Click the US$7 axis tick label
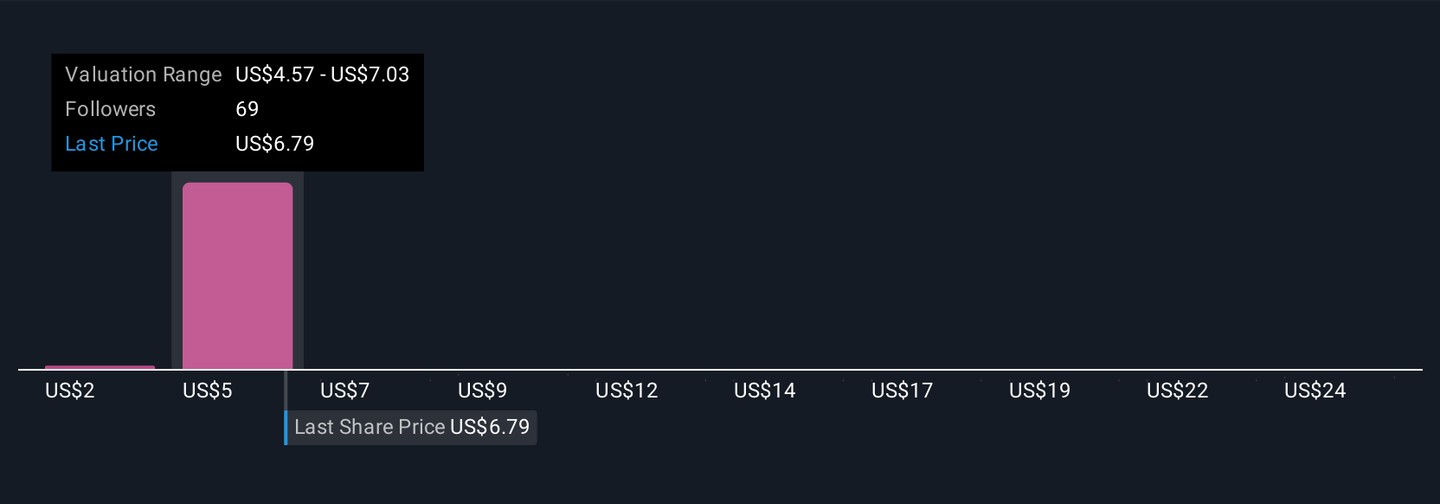The height and width of the screenshot is (504, 1440). (x=345, y=391)
